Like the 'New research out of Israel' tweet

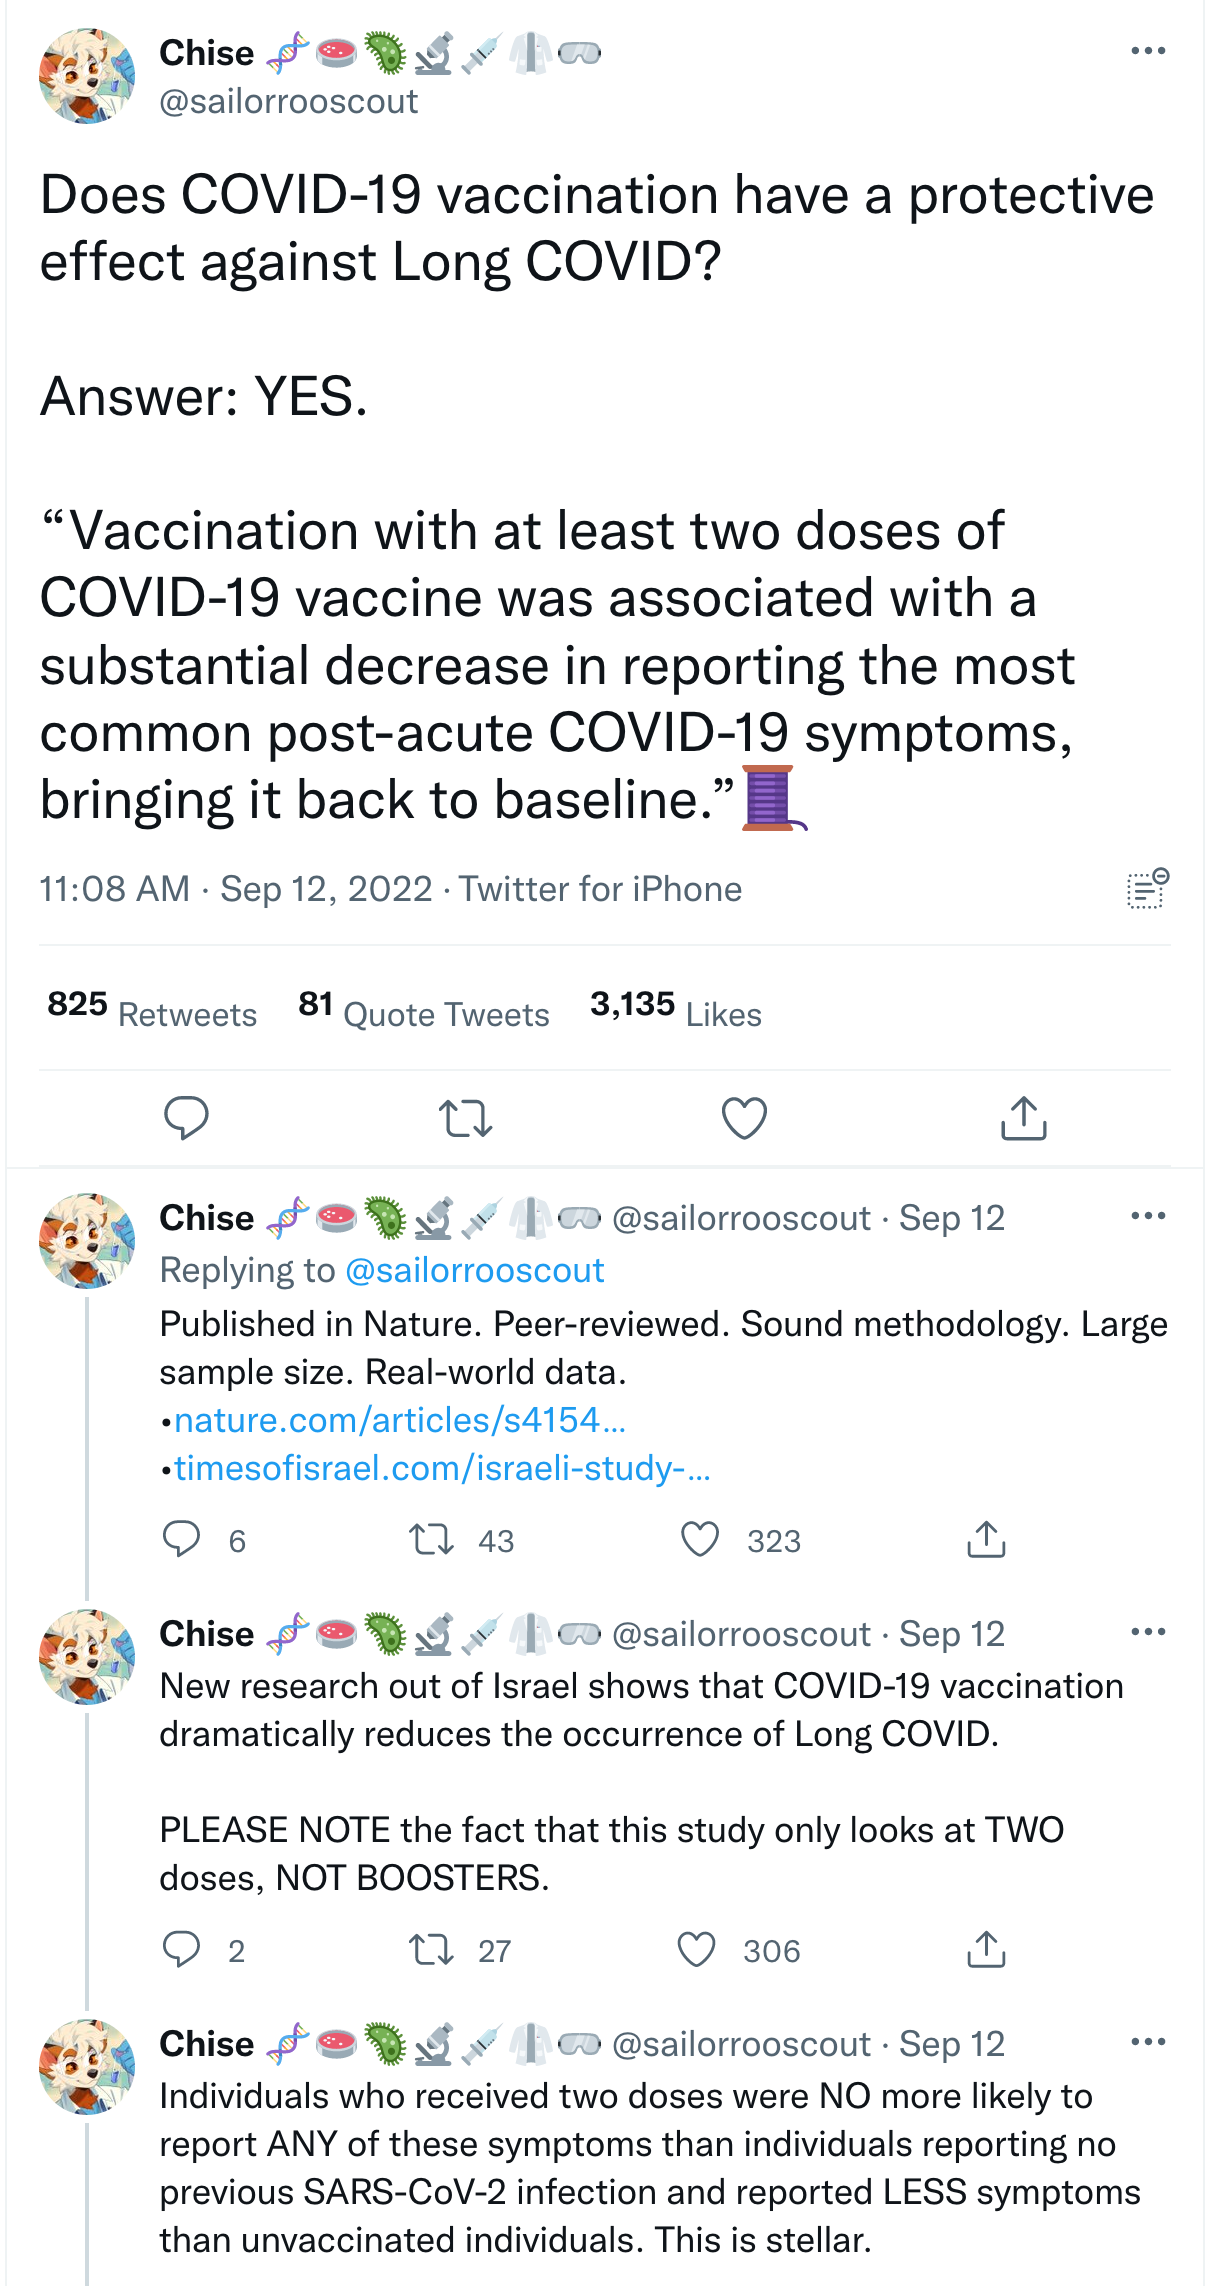click(x=697, y=1949)
